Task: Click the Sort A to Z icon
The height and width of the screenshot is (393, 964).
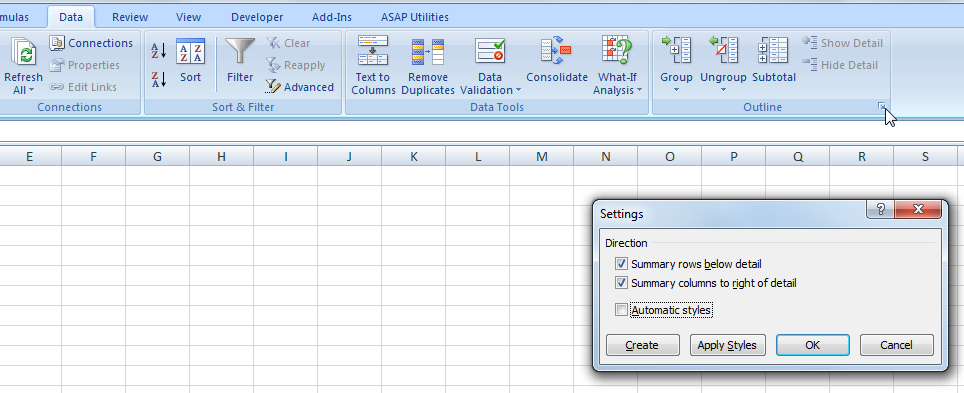Action: (x=159, y=50)
